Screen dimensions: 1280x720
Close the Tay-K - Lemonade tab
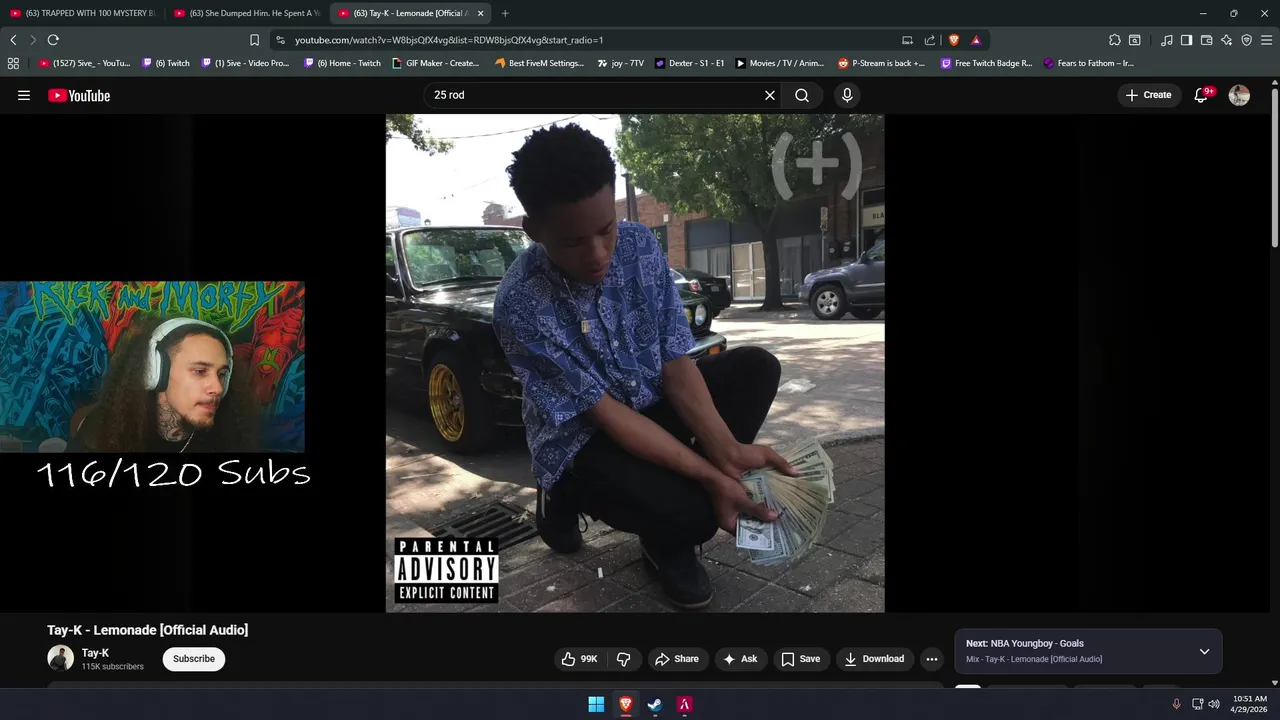481,13
